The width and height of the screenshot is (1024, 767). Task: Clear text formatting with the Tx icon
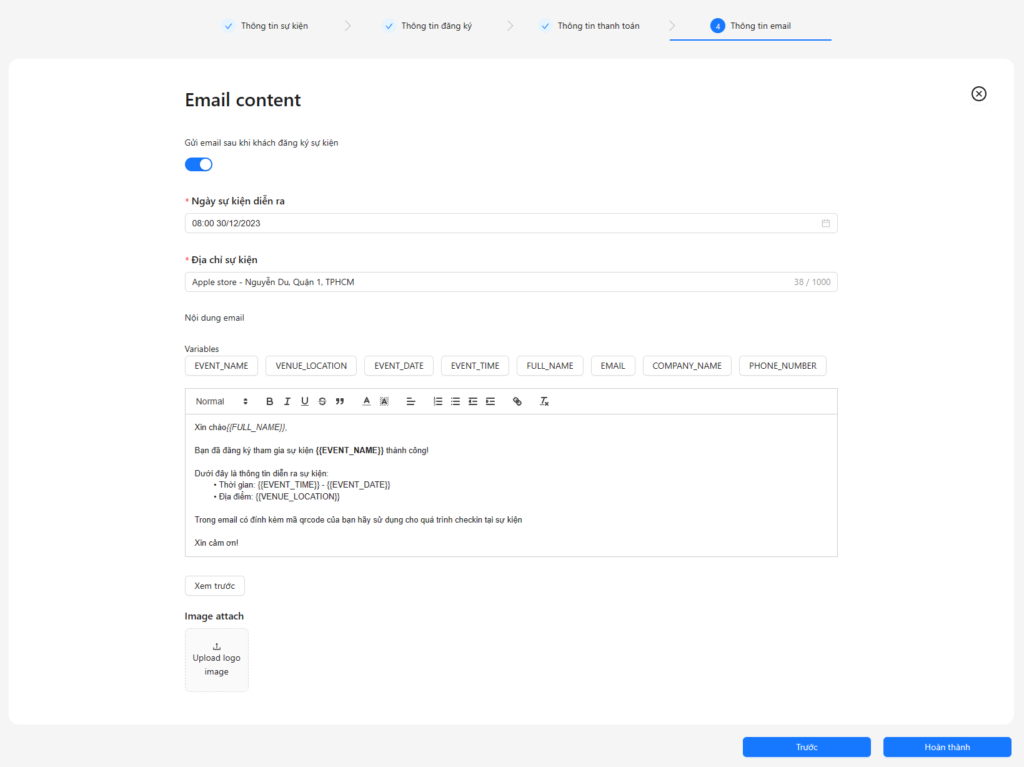pos(544,401)
